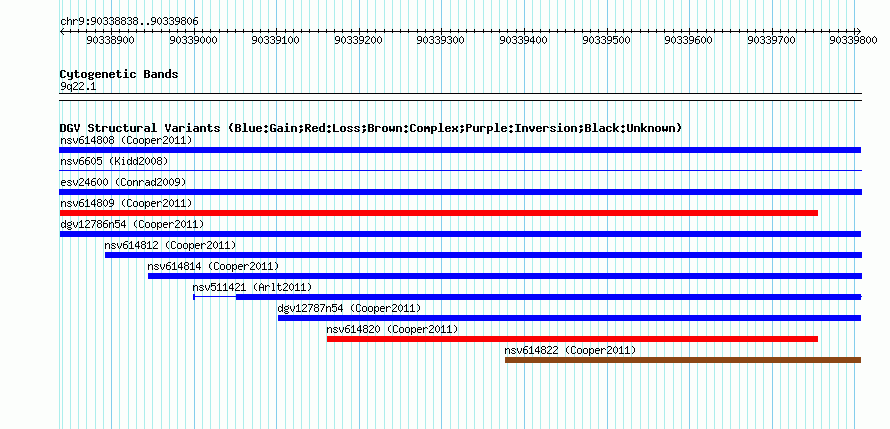Select the thin nsv6605 variant line

pos(460,170)
